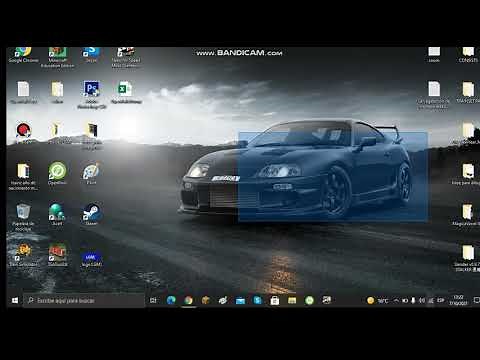The width and height of the screenshot is (480, 360).
Task: Open the green circular Open... app shortcut
Action: [x=57, y=173]
